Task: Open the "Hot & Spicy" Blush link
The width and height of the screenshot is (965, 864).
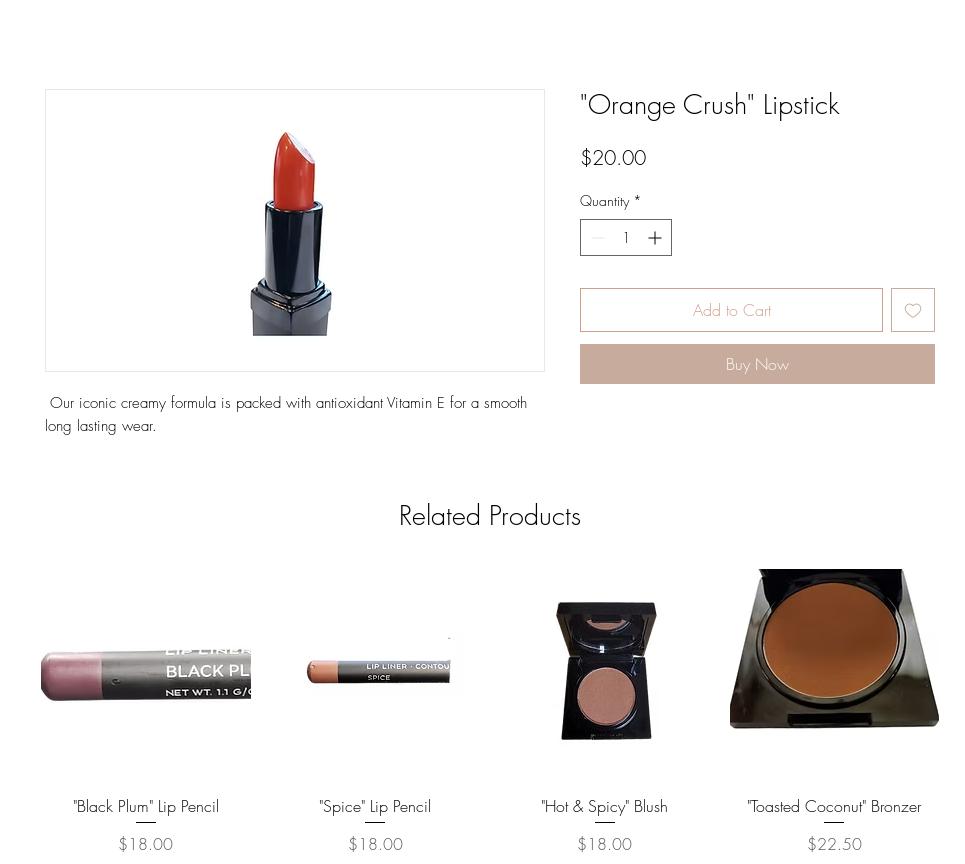Action: [x=604, y=807]
